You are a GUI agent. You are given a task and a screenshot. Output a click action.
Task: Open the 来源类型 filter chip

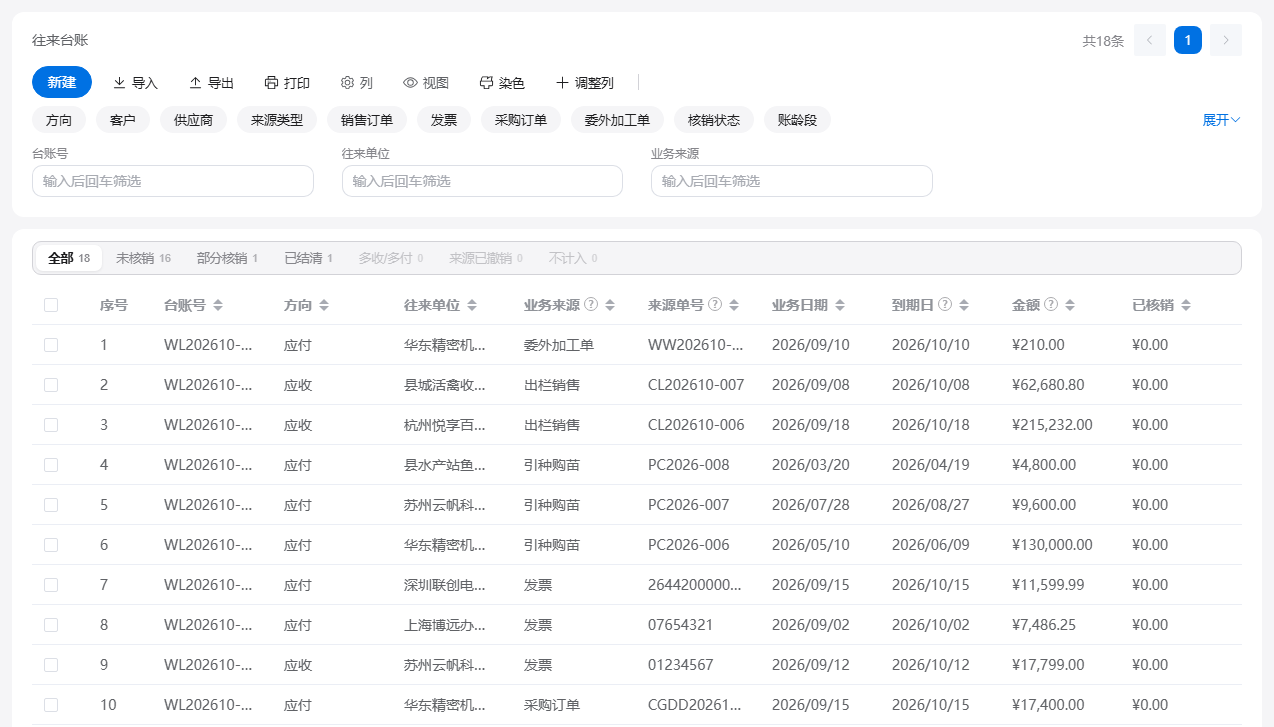click(x=277, y=120)
